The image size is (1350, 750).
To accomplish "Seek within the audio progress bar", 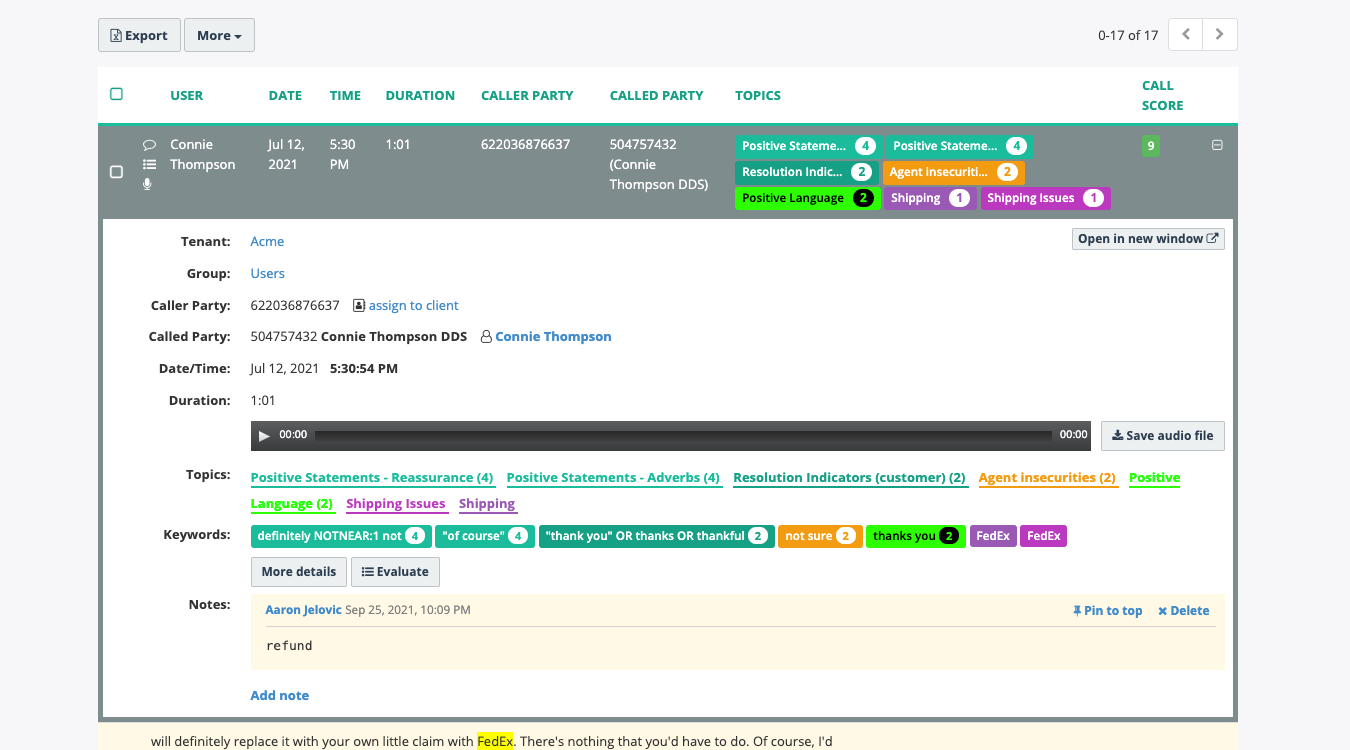I will pos(683,436).
